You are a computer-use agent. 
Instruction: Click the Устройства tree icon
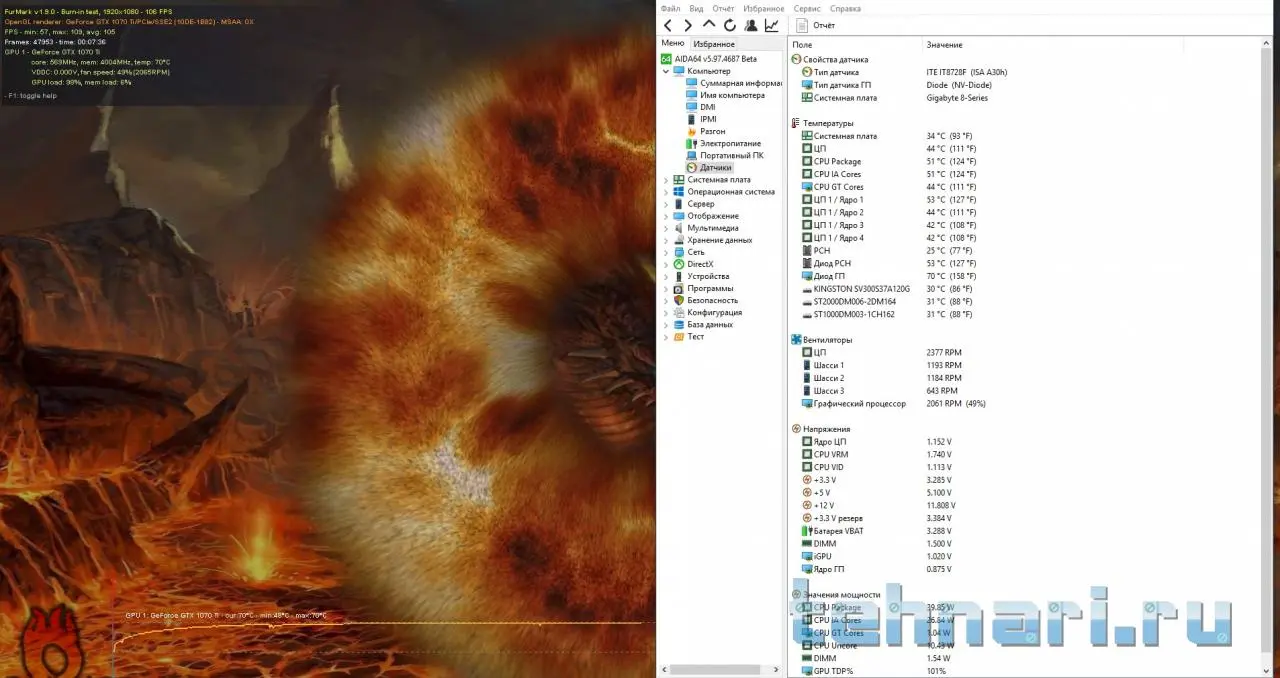coord(679,276)
